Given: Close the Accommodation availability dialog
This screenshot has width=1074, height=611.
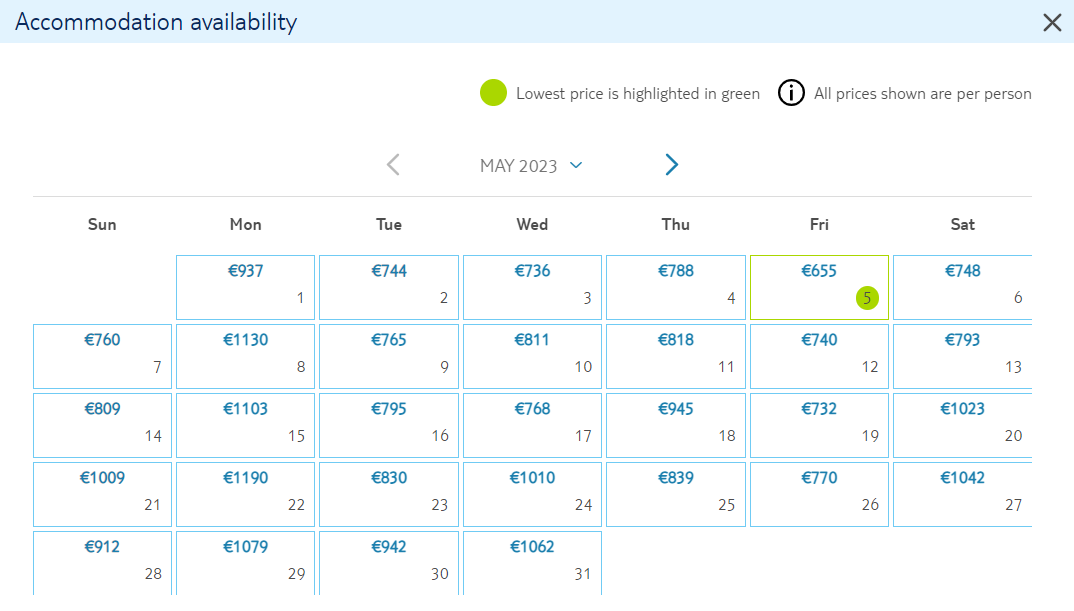Looking at the screenshot, I should [1052, 23].
